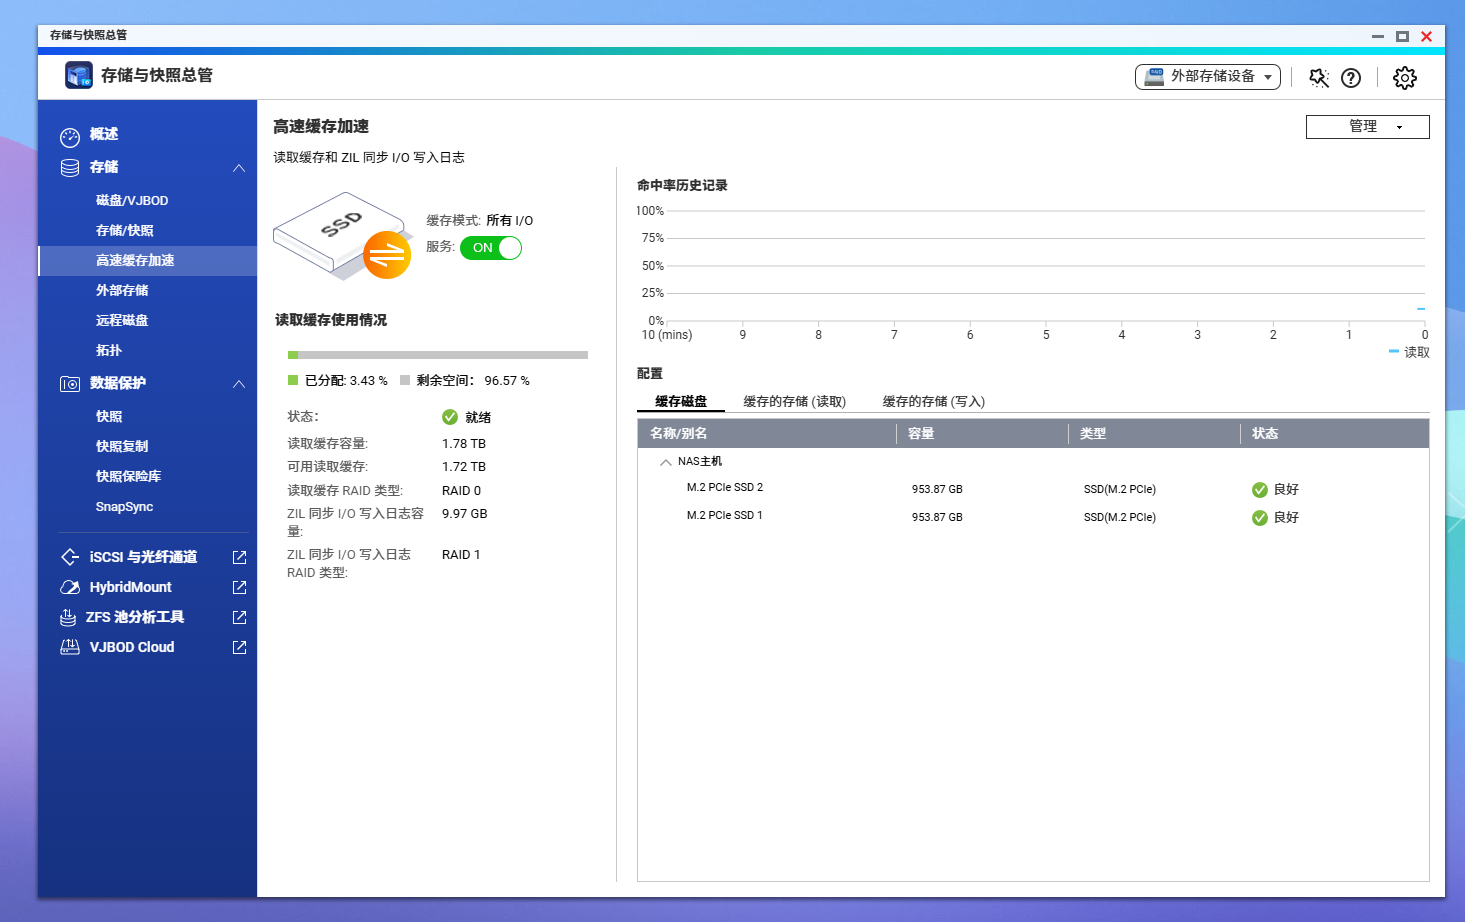Image resolution: width=1465 pixels, height=922 pixels.
Task: Turn off the cache service ON switch
Action: click(x=491, y=248)
